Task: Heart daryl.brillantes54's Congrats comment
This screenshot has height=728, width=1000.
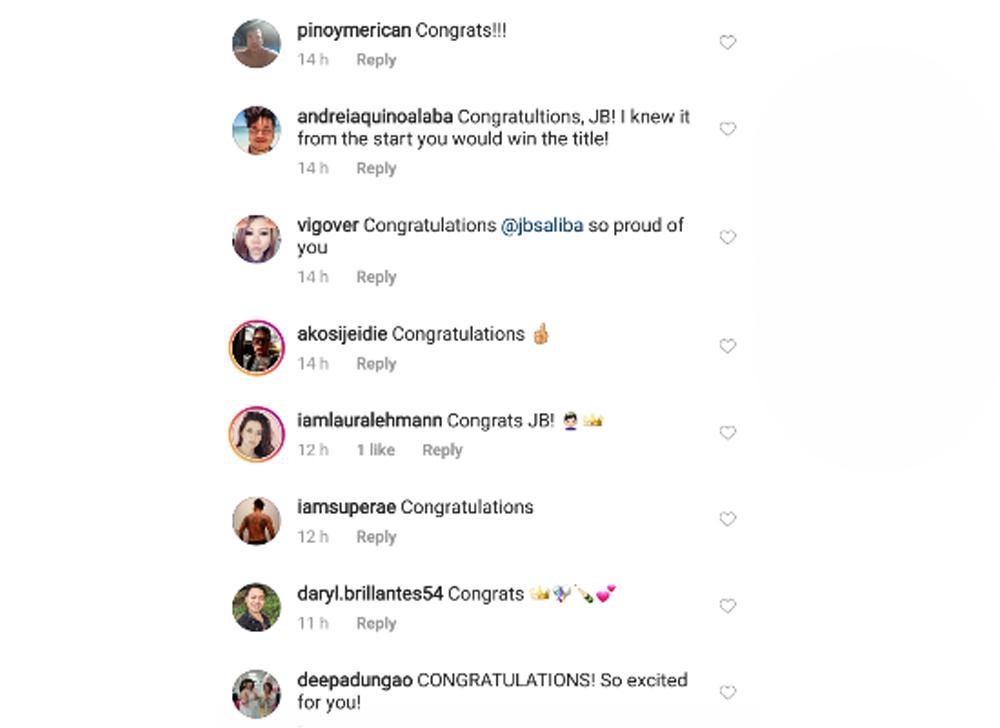Action: (x=728, y=606)
